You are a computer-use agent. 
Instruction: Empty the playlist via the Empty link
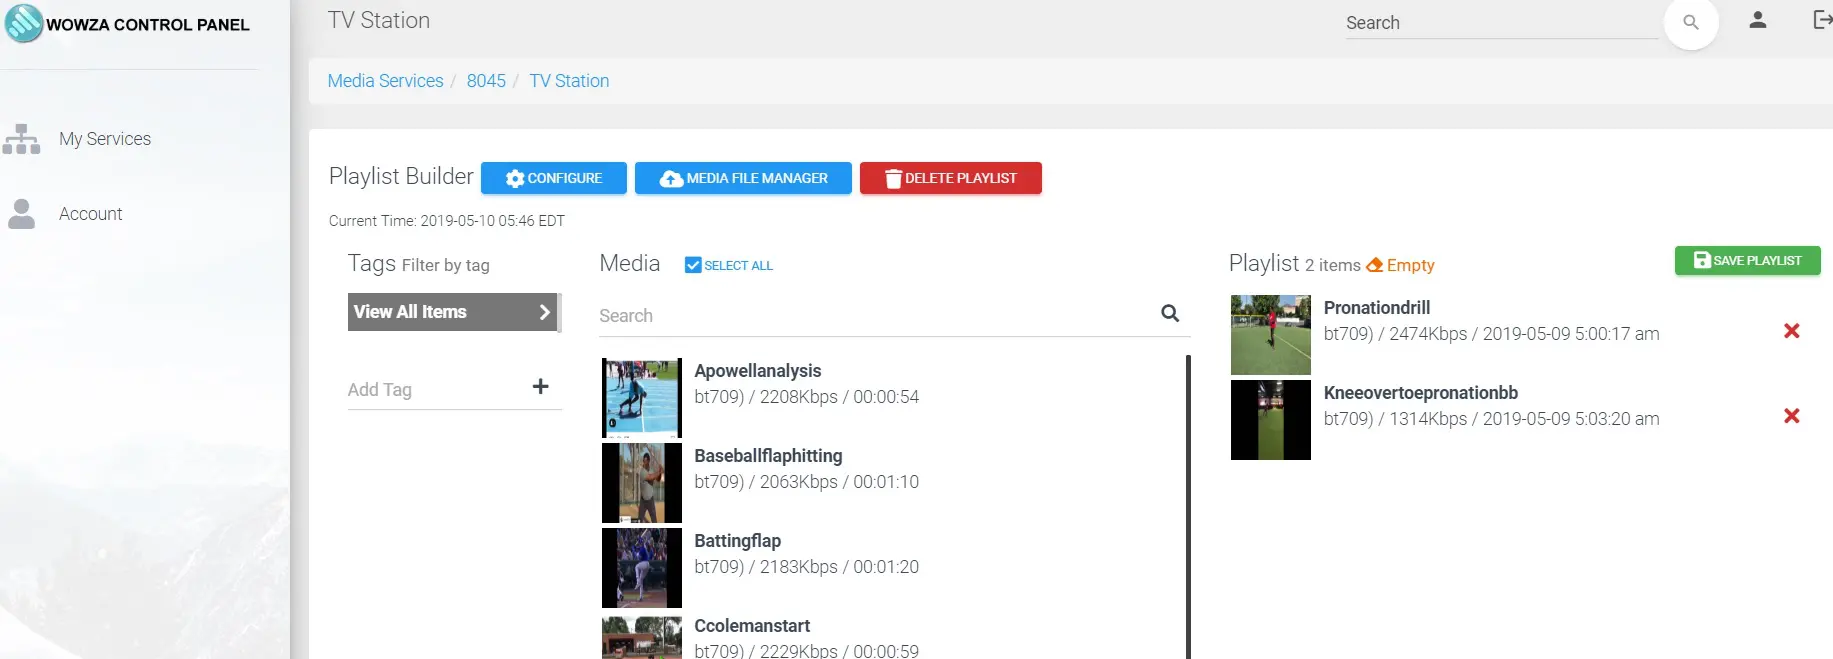tap(1410, 265)
